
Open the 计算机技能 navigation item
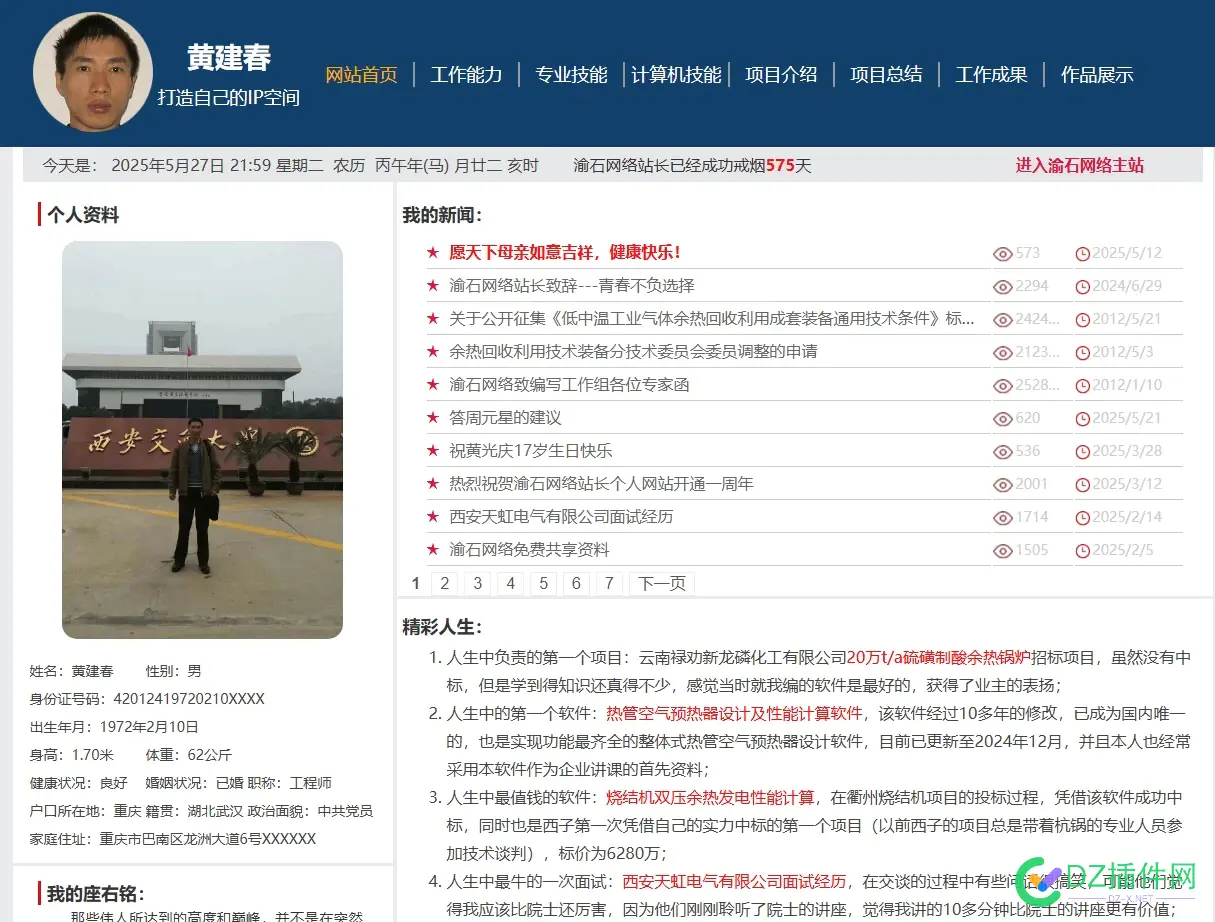coord(676,75)
